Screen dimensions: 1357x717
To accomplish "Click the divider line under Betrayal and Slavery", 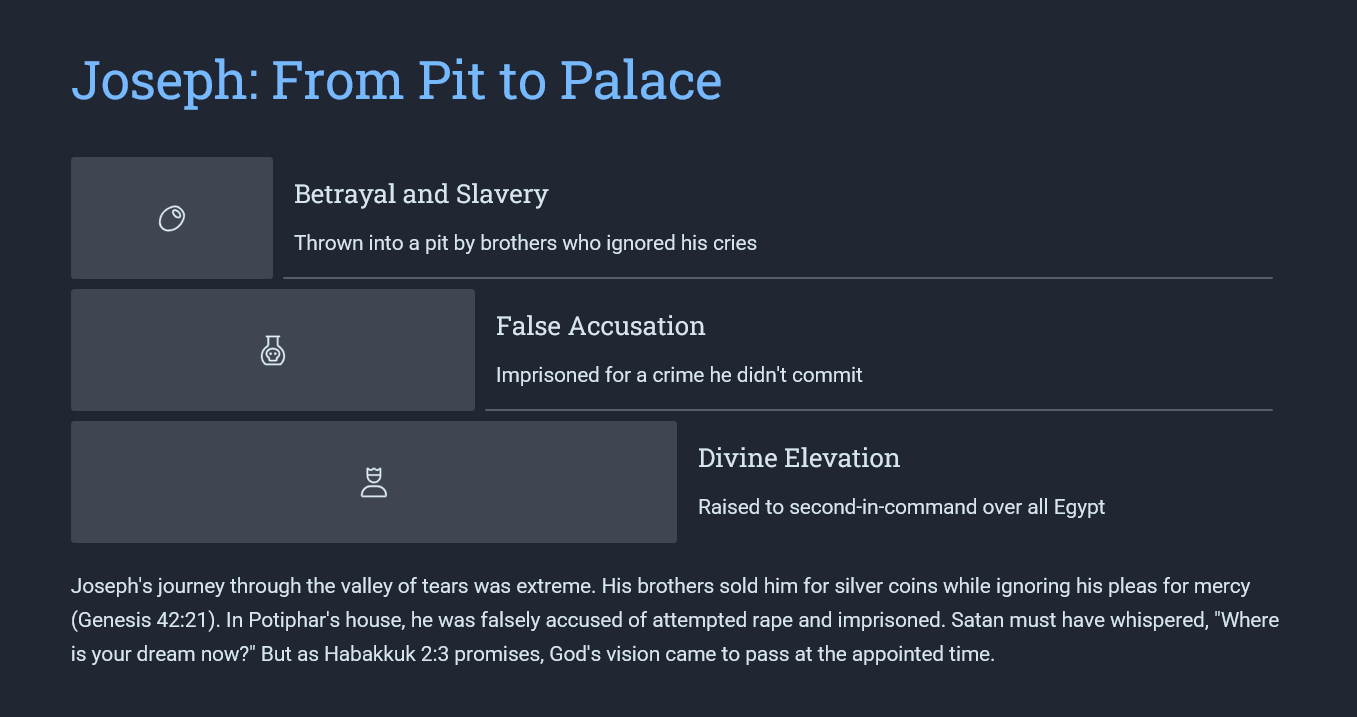I will pos(778,278).
